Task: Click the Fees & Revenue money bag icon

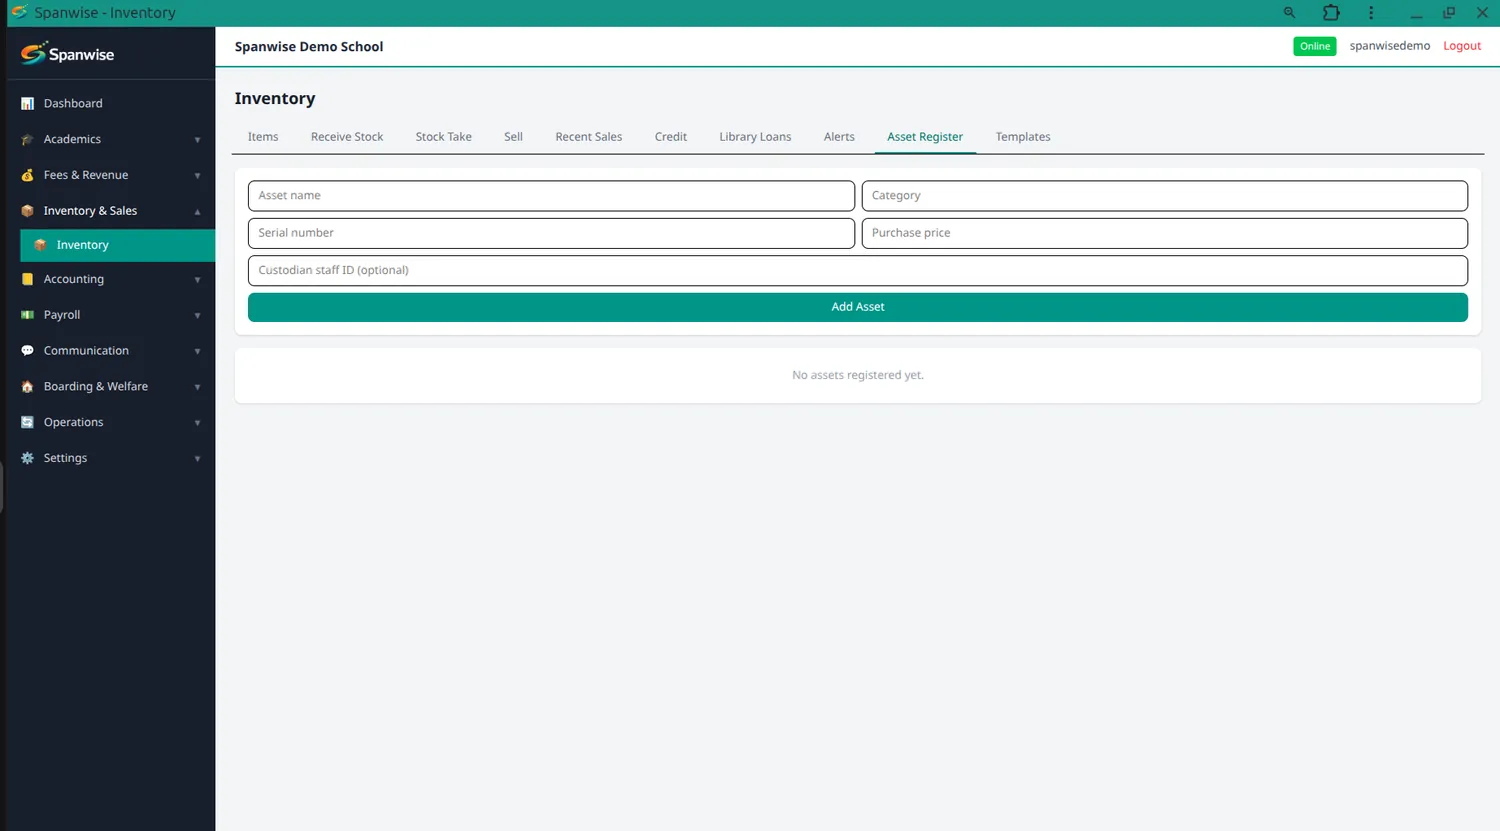Action: (x=27, y=175)
